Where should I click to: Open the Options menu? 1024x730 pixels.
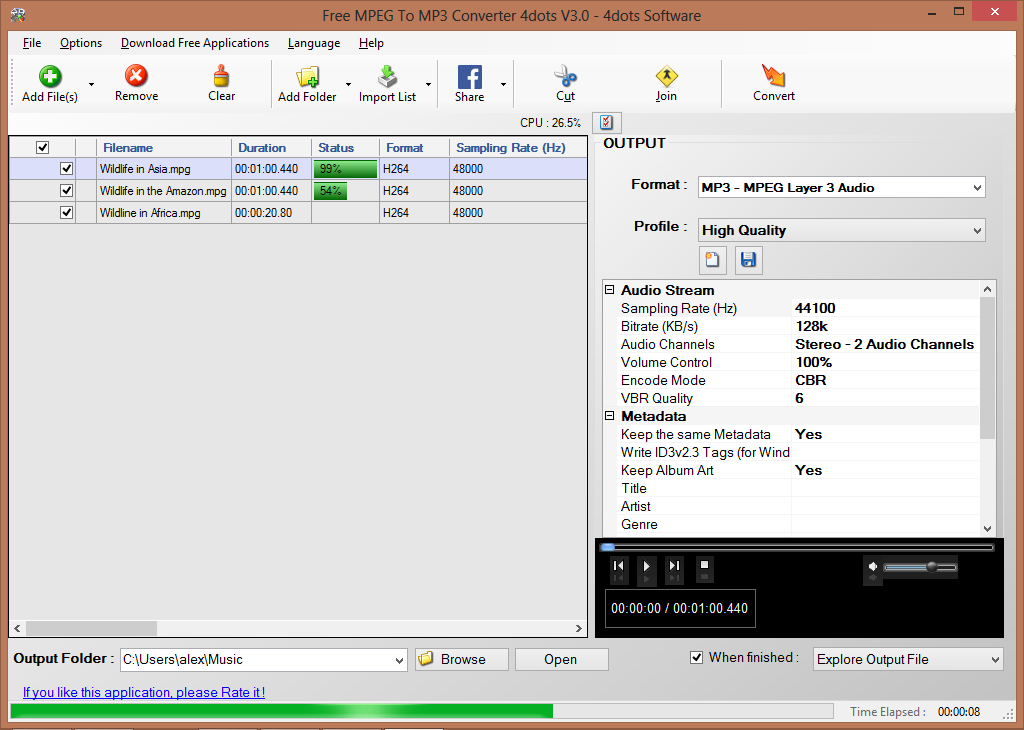(x=80, y=43)
